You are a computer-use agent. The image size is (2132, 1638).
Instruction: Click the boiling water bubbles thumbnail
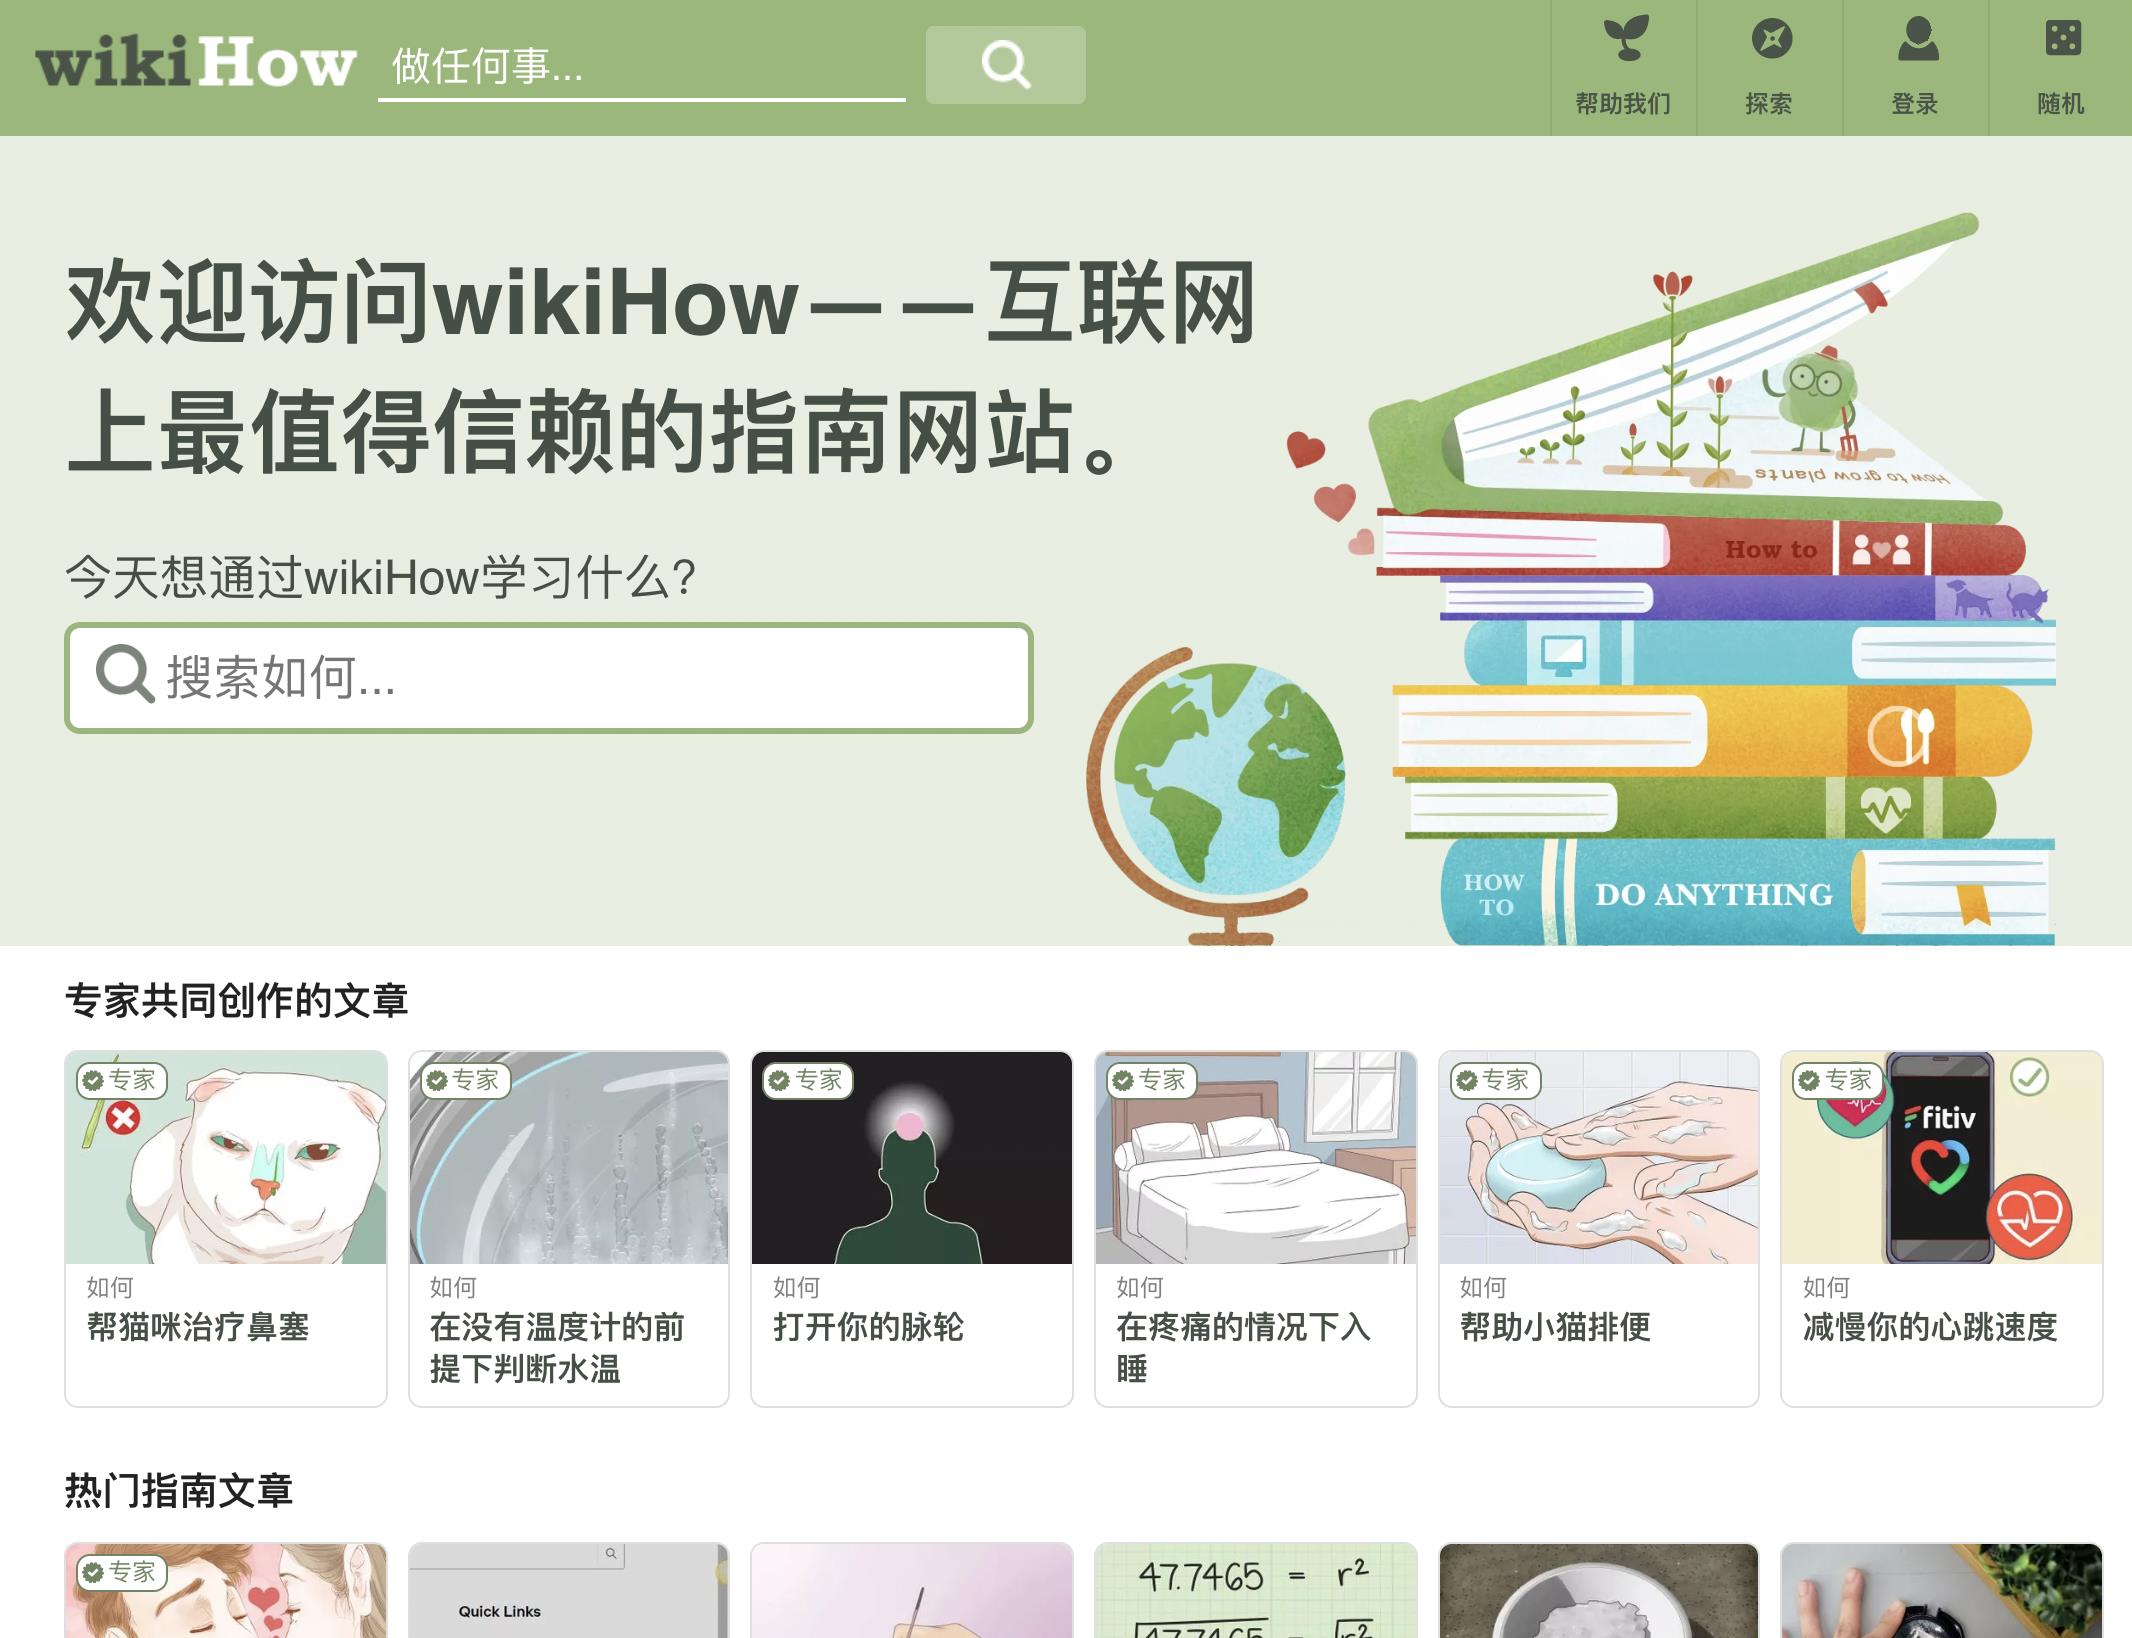[569, 1158]
